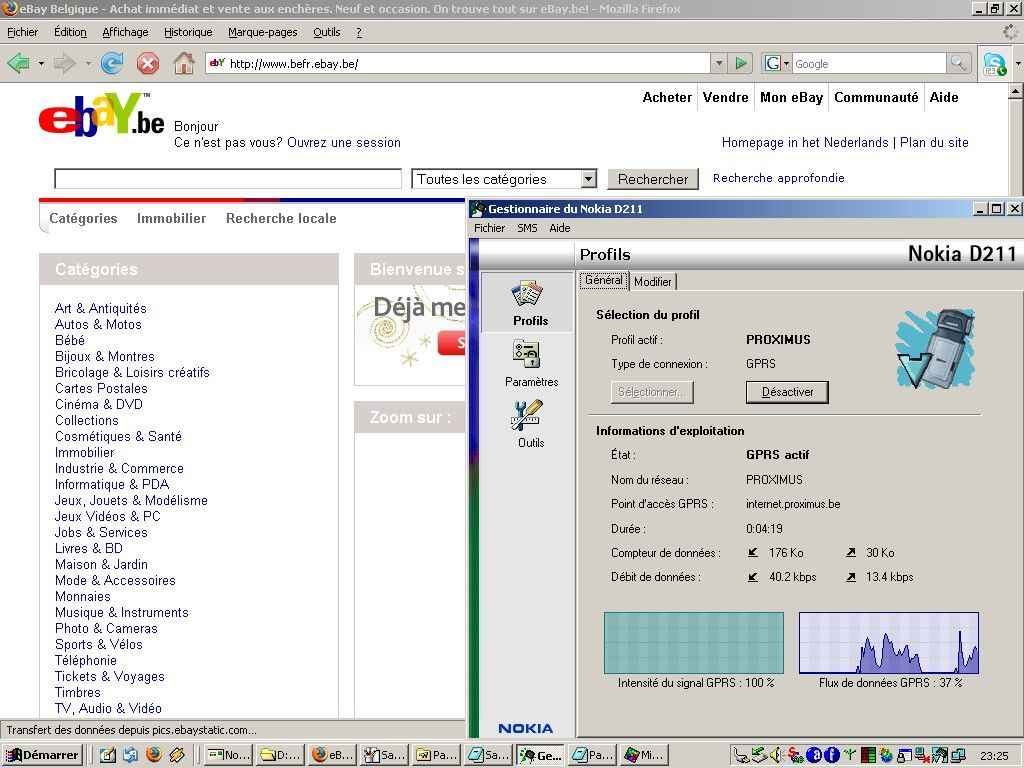Open Profils section in Nokia sidebar
Image resolution: width=1024 pixels, height=768 pixels.
click(529, 304)
